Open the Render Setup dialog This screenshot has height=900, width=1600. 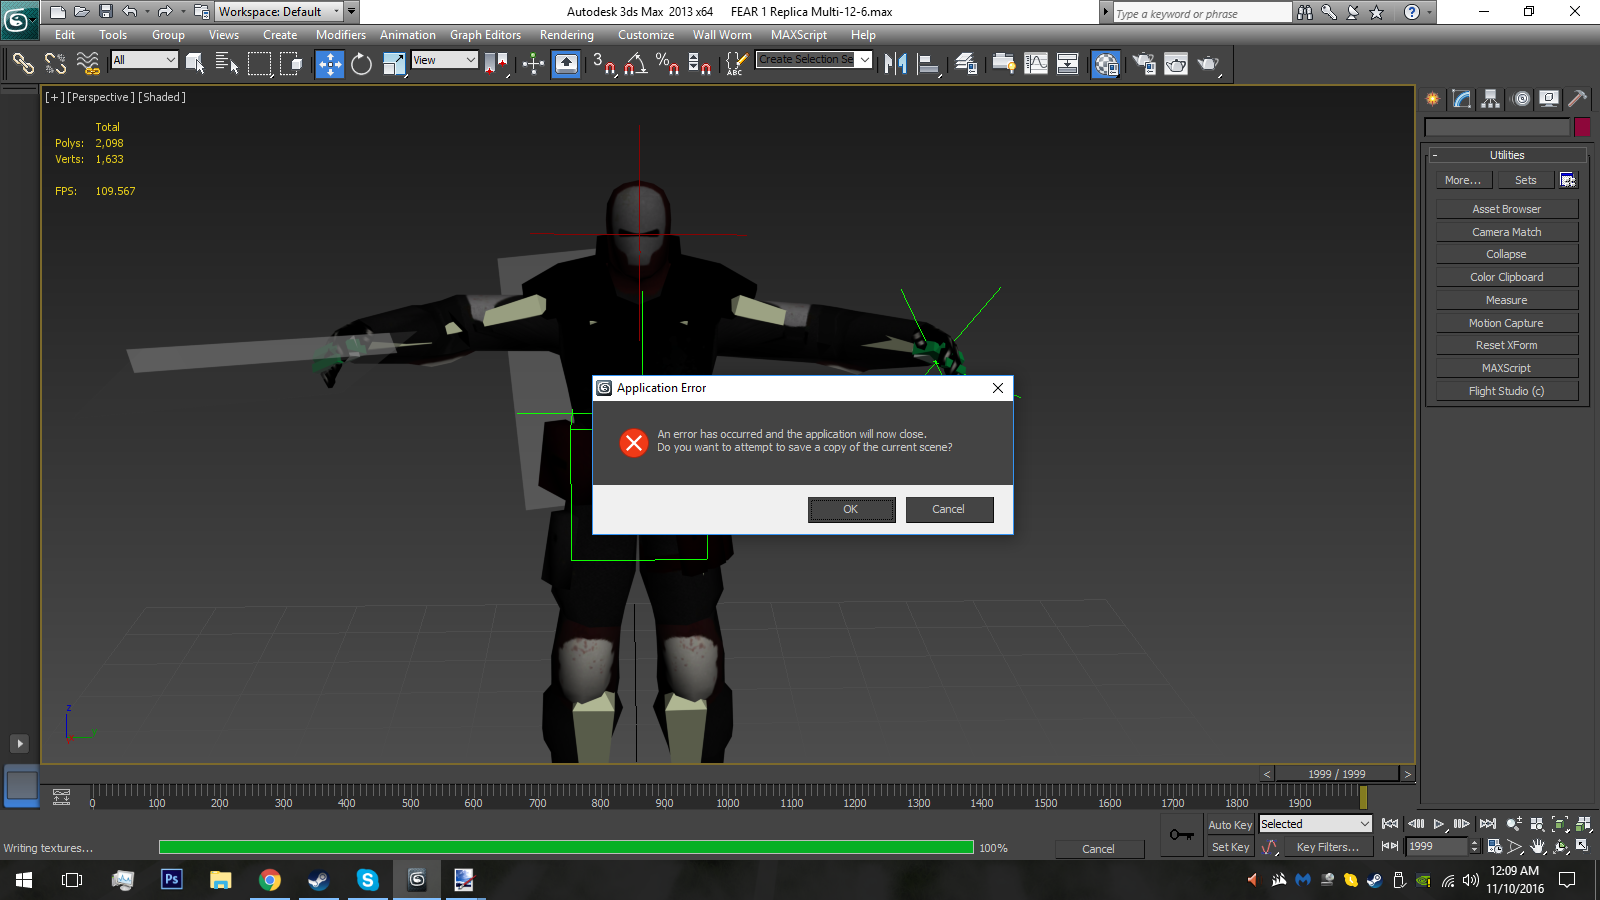[1144, 64]
